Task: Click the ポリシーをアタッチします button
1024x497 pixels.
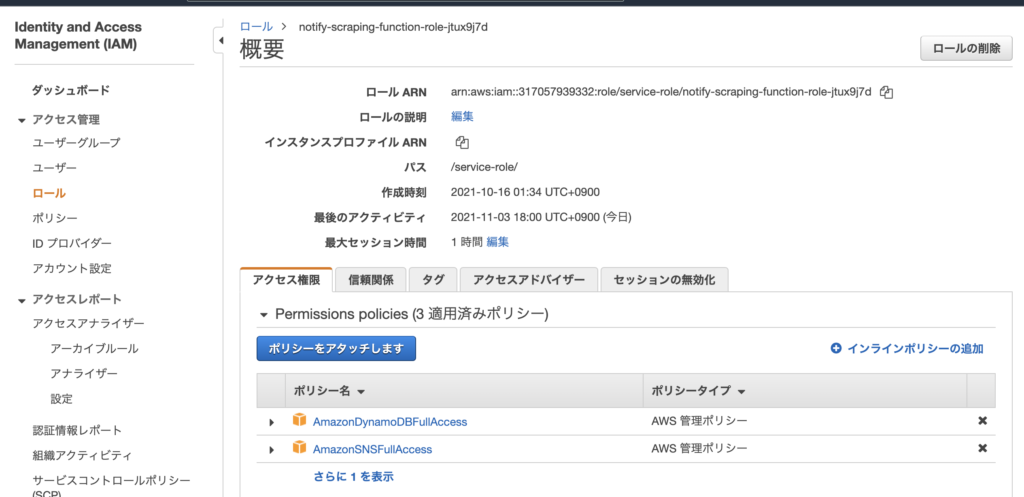Action: pos(336,349)
